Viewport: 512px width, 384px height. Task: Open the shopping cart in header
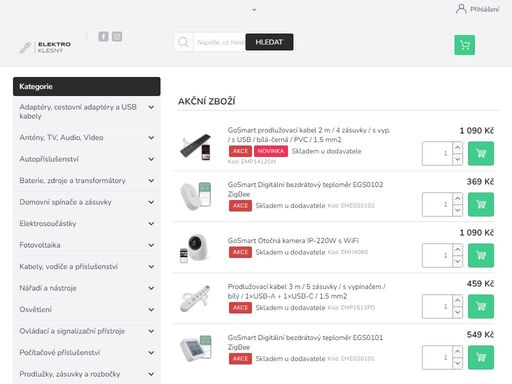pos(464,45)
